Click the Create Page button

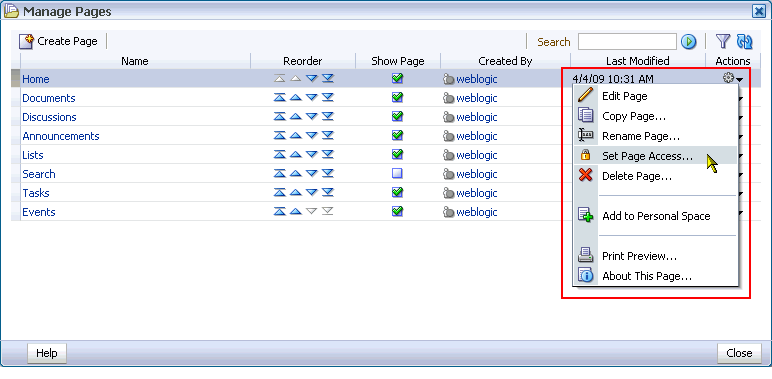pyautogui.click(x=59, y=41)
